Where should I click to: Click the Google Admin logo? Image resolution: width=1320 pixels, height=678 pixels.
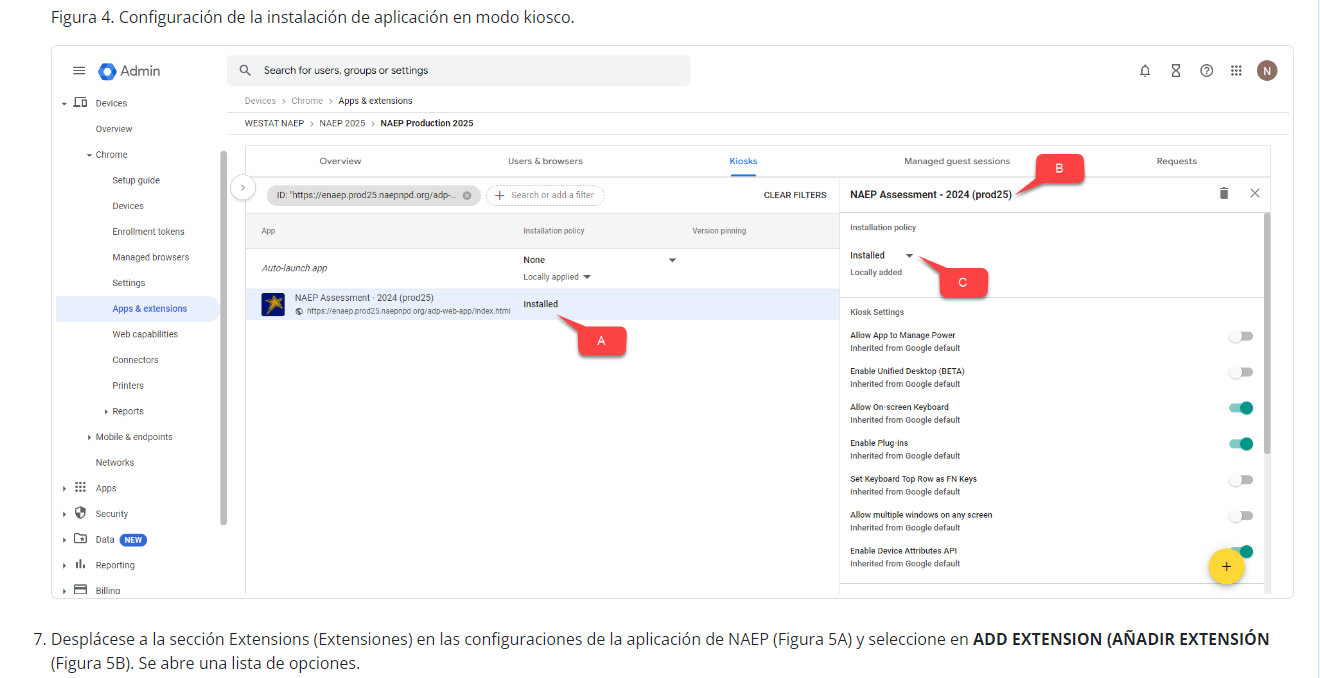129,71
